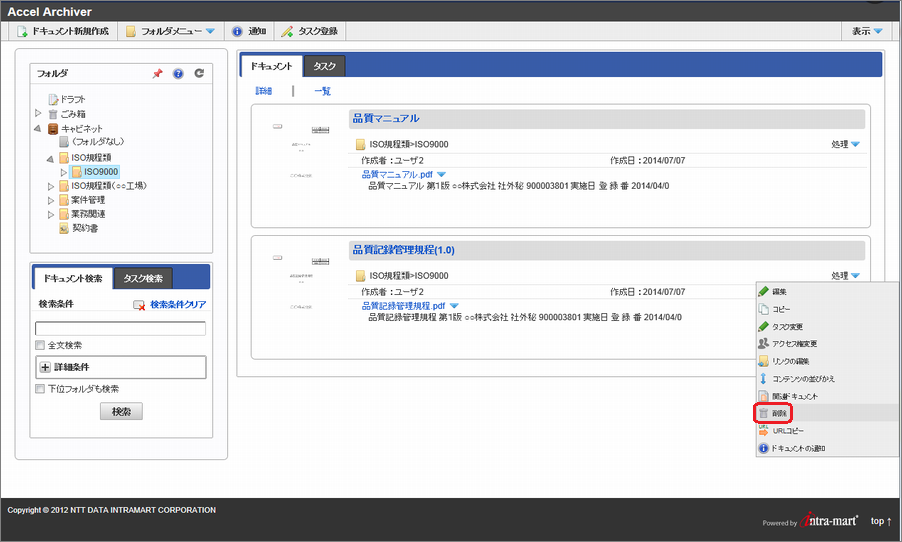902x542 pixels.
Task: Click the search keyword input field
Action: tap(120, 327)
